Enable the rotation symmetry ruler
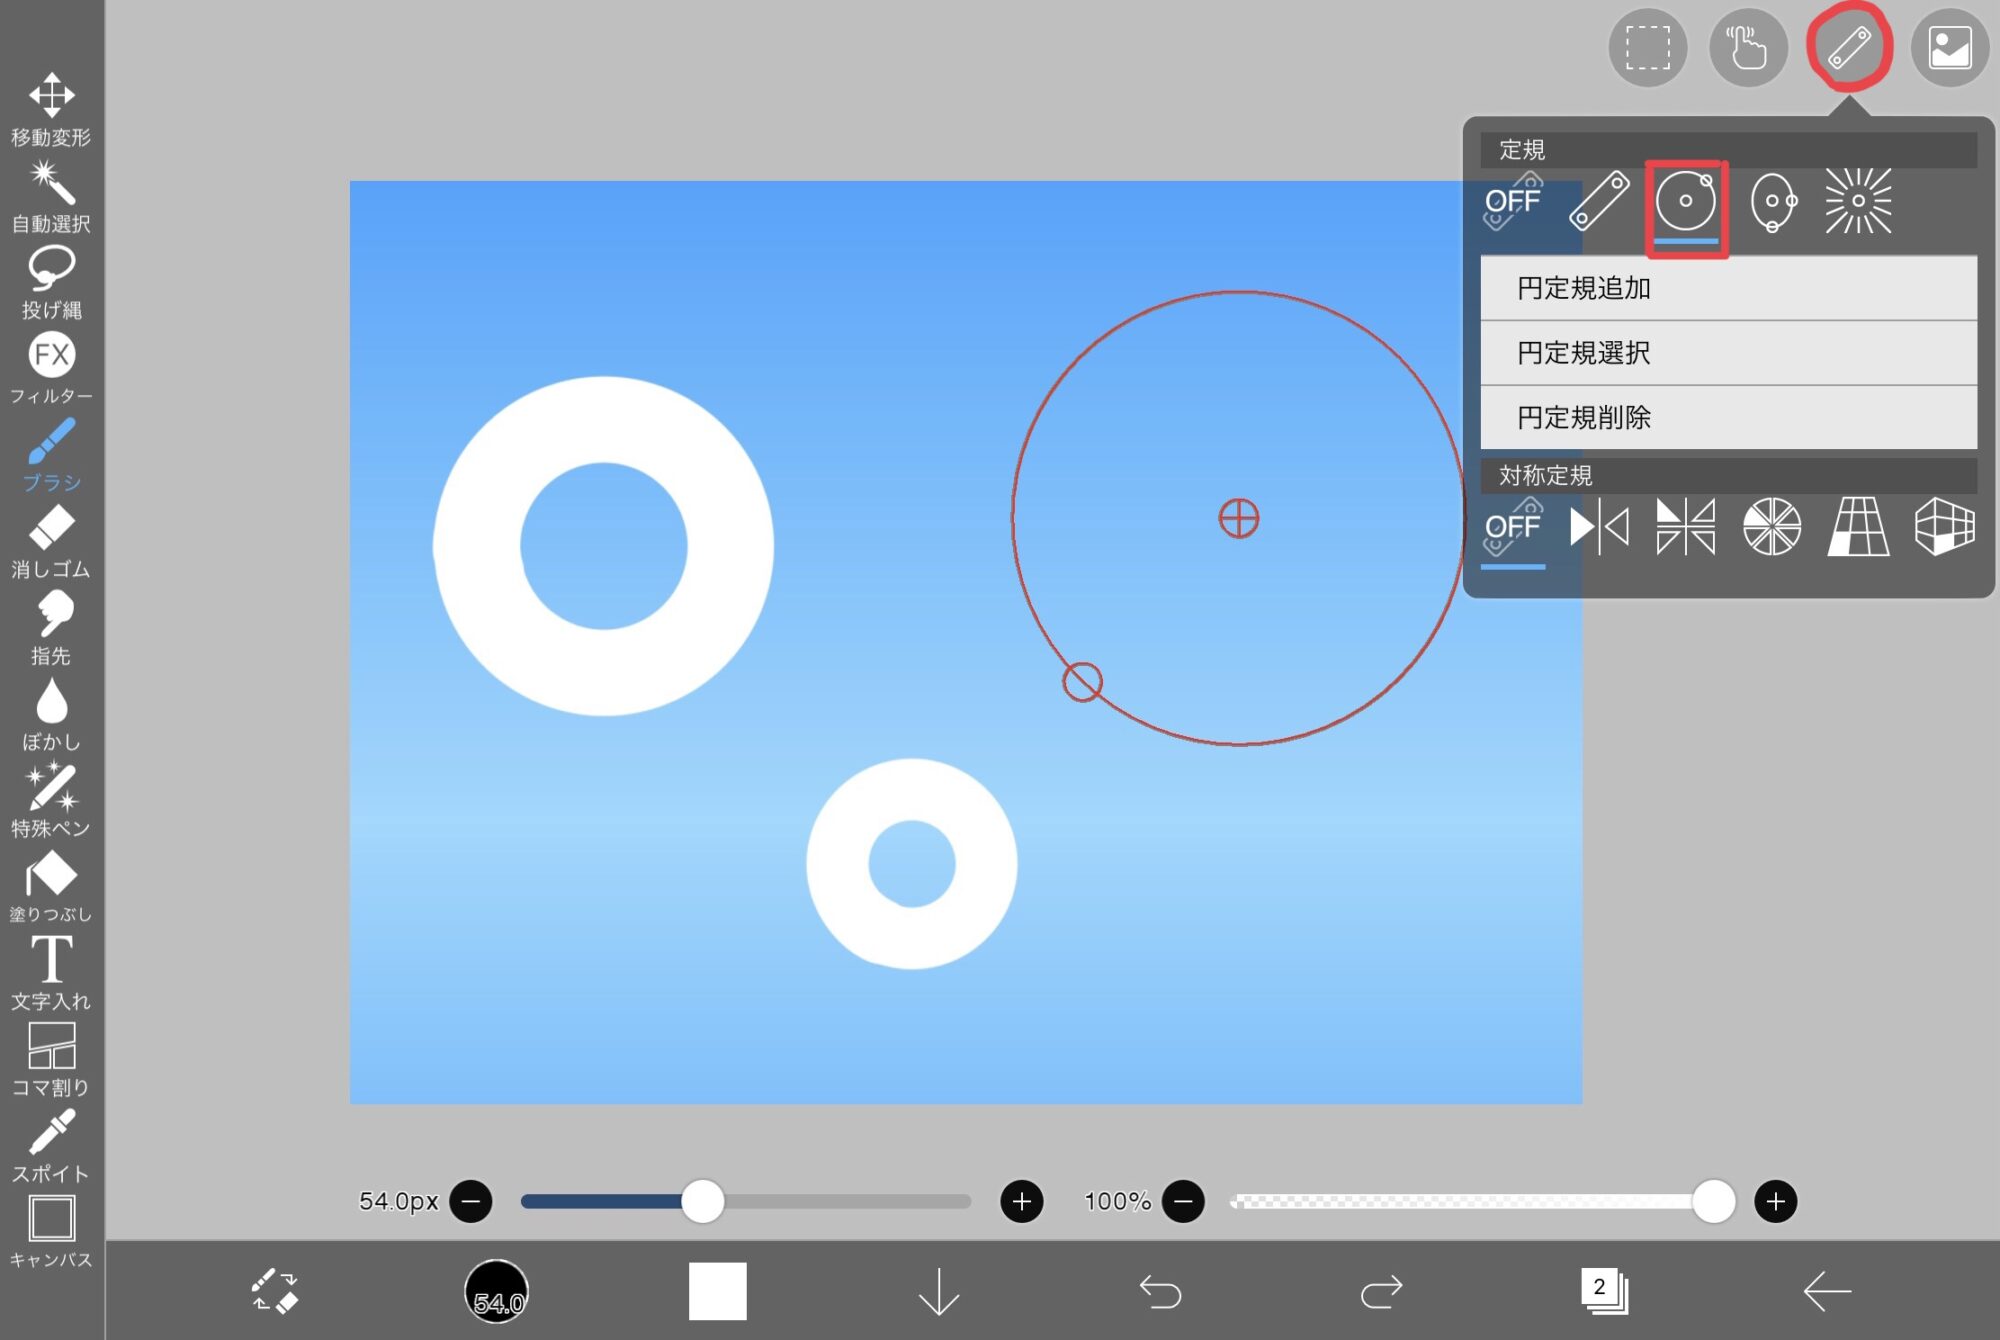2000x1340 pixels. pyautogui.click(x=1772, y=527)
